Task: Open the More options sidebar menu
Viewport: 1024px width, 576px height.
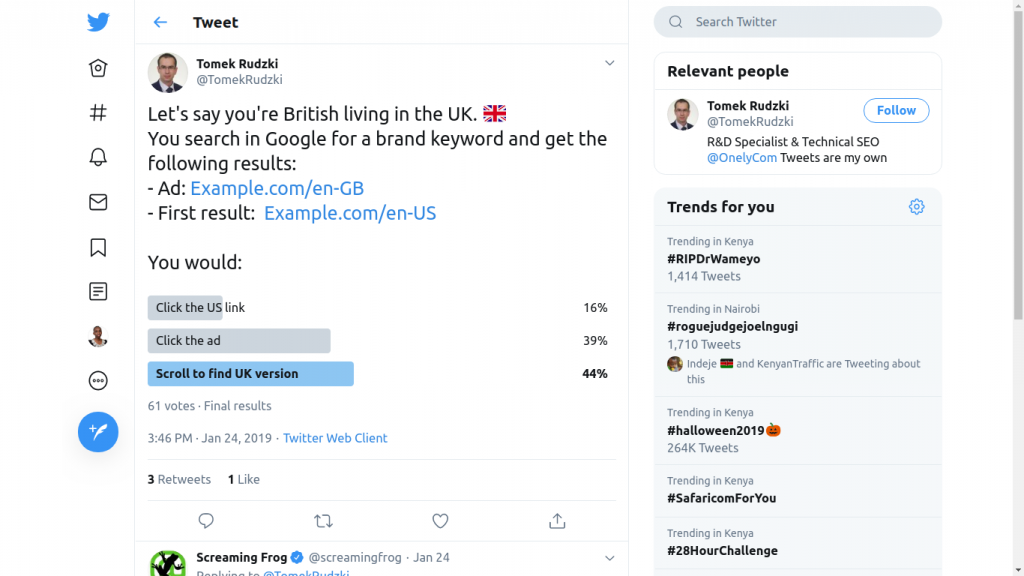Action: 98,380
